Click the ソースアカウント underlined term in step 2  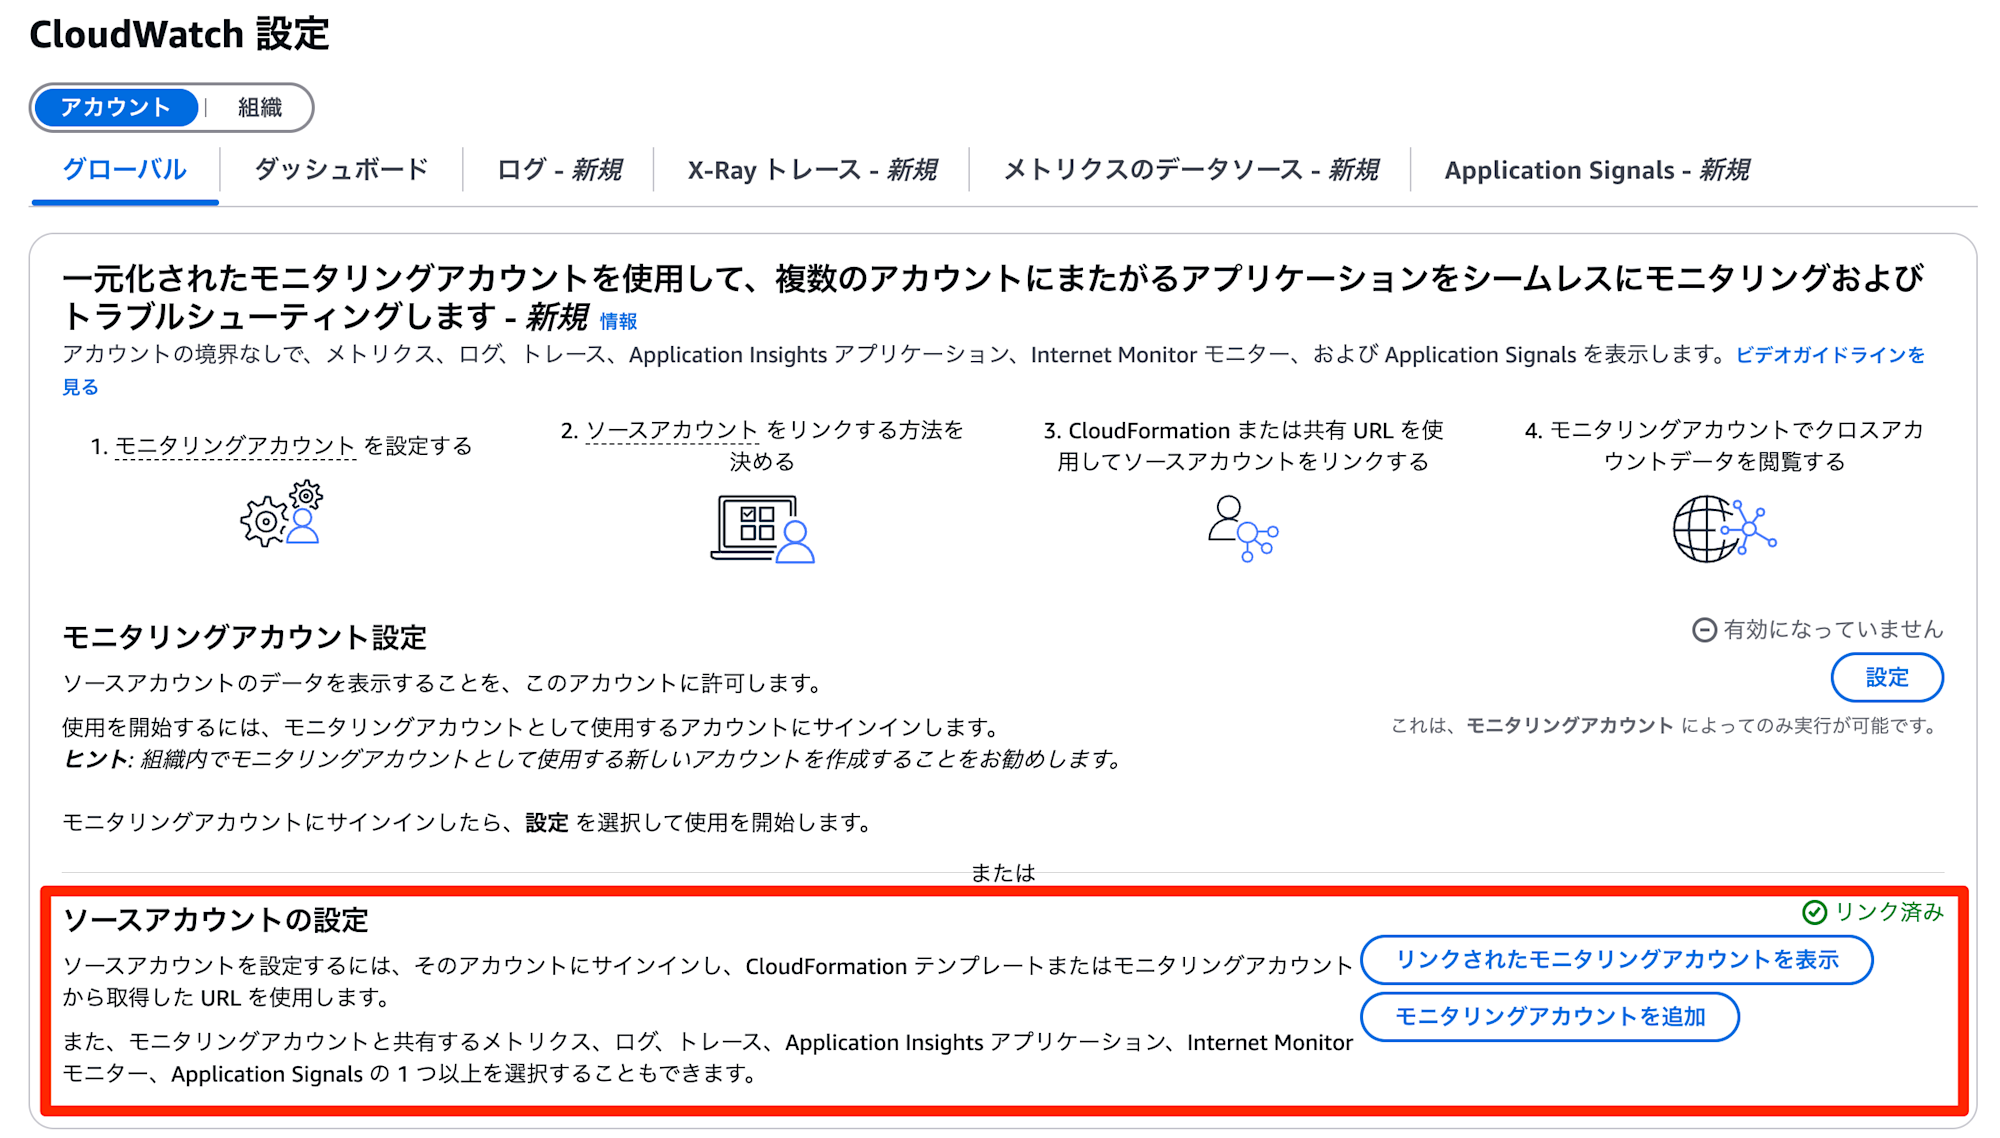click(672, 430)
